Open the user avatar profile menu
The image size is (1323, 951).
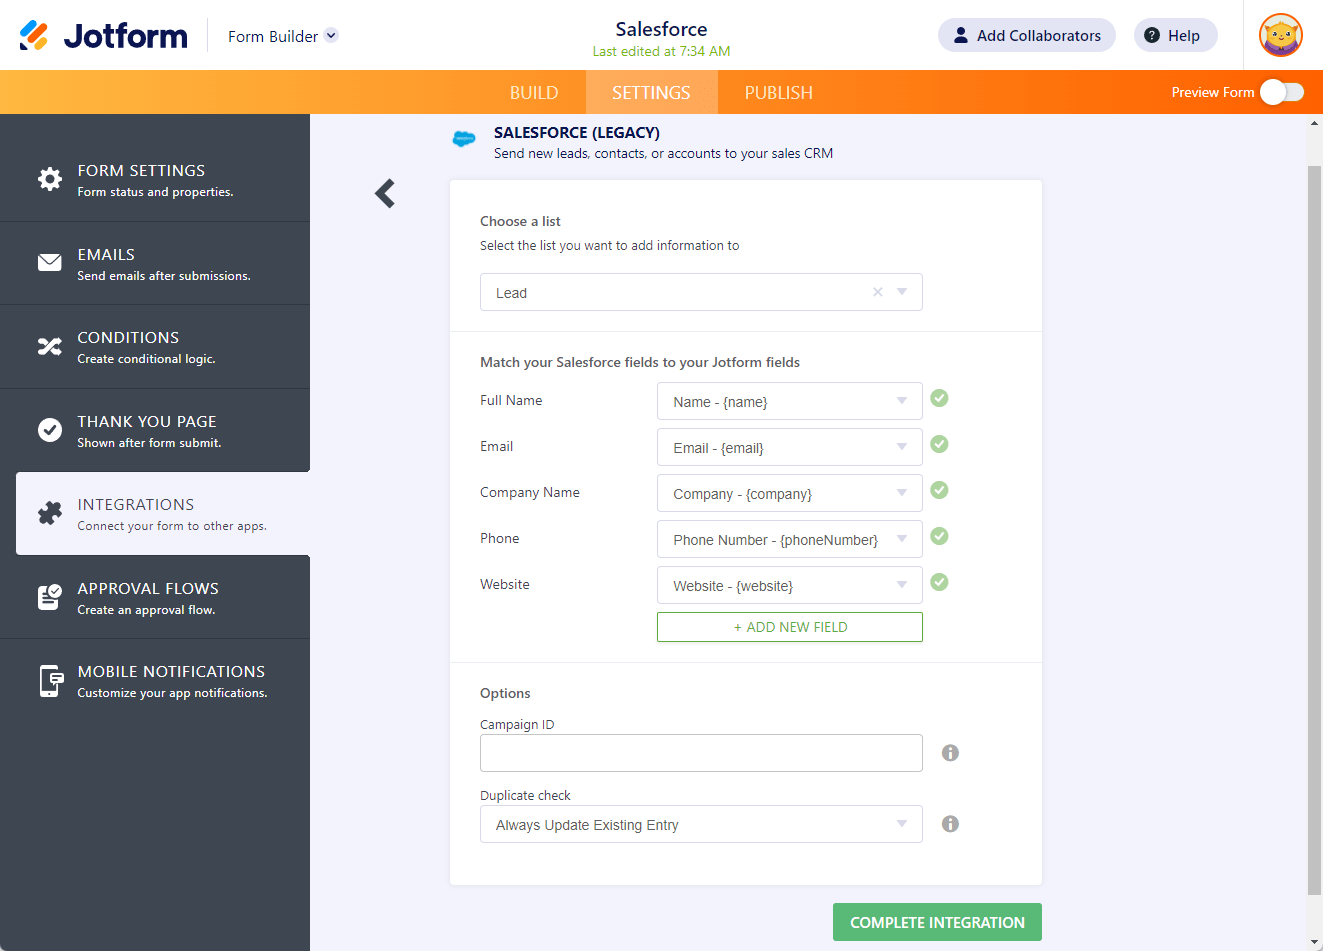click(1280, 36)
